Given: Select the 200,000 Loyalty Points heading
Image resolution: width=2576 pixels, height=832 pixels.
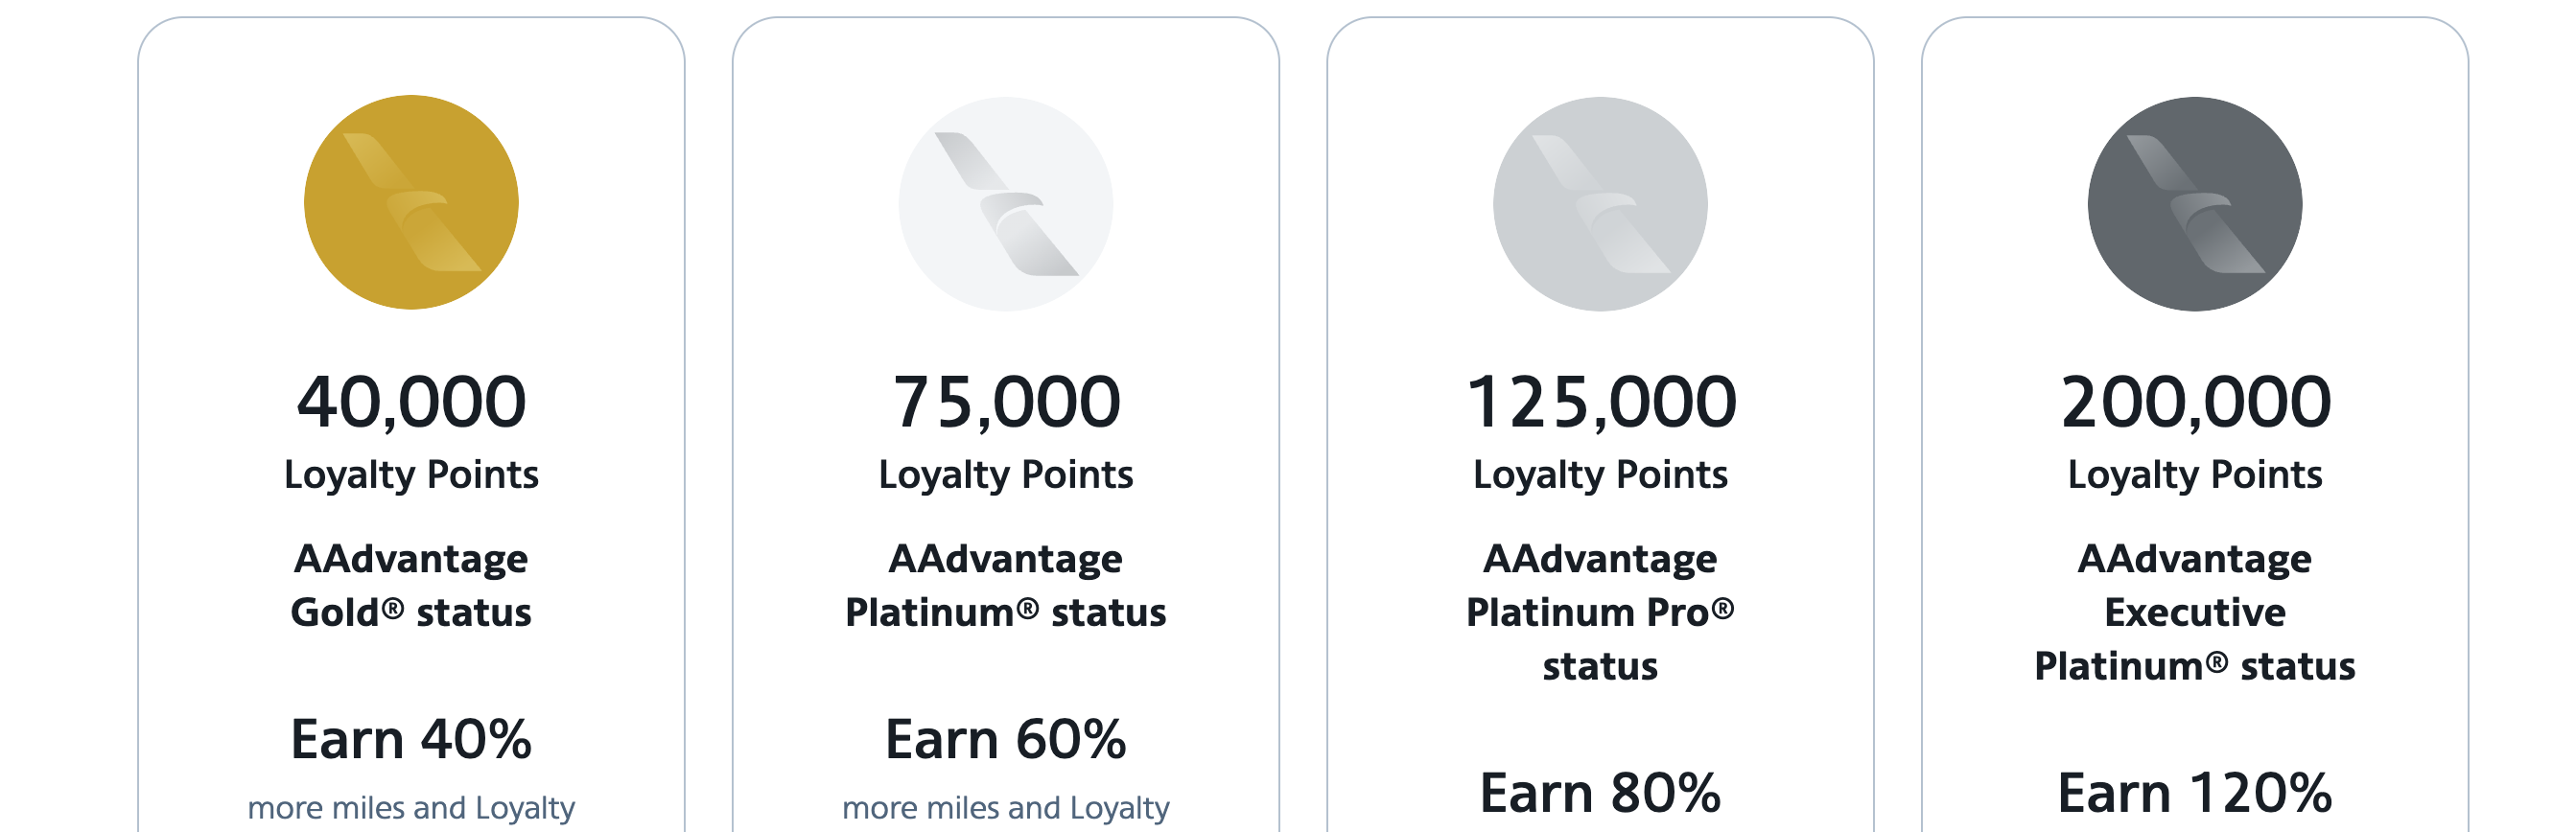Looking at the screenshot, I should 2195,402.
